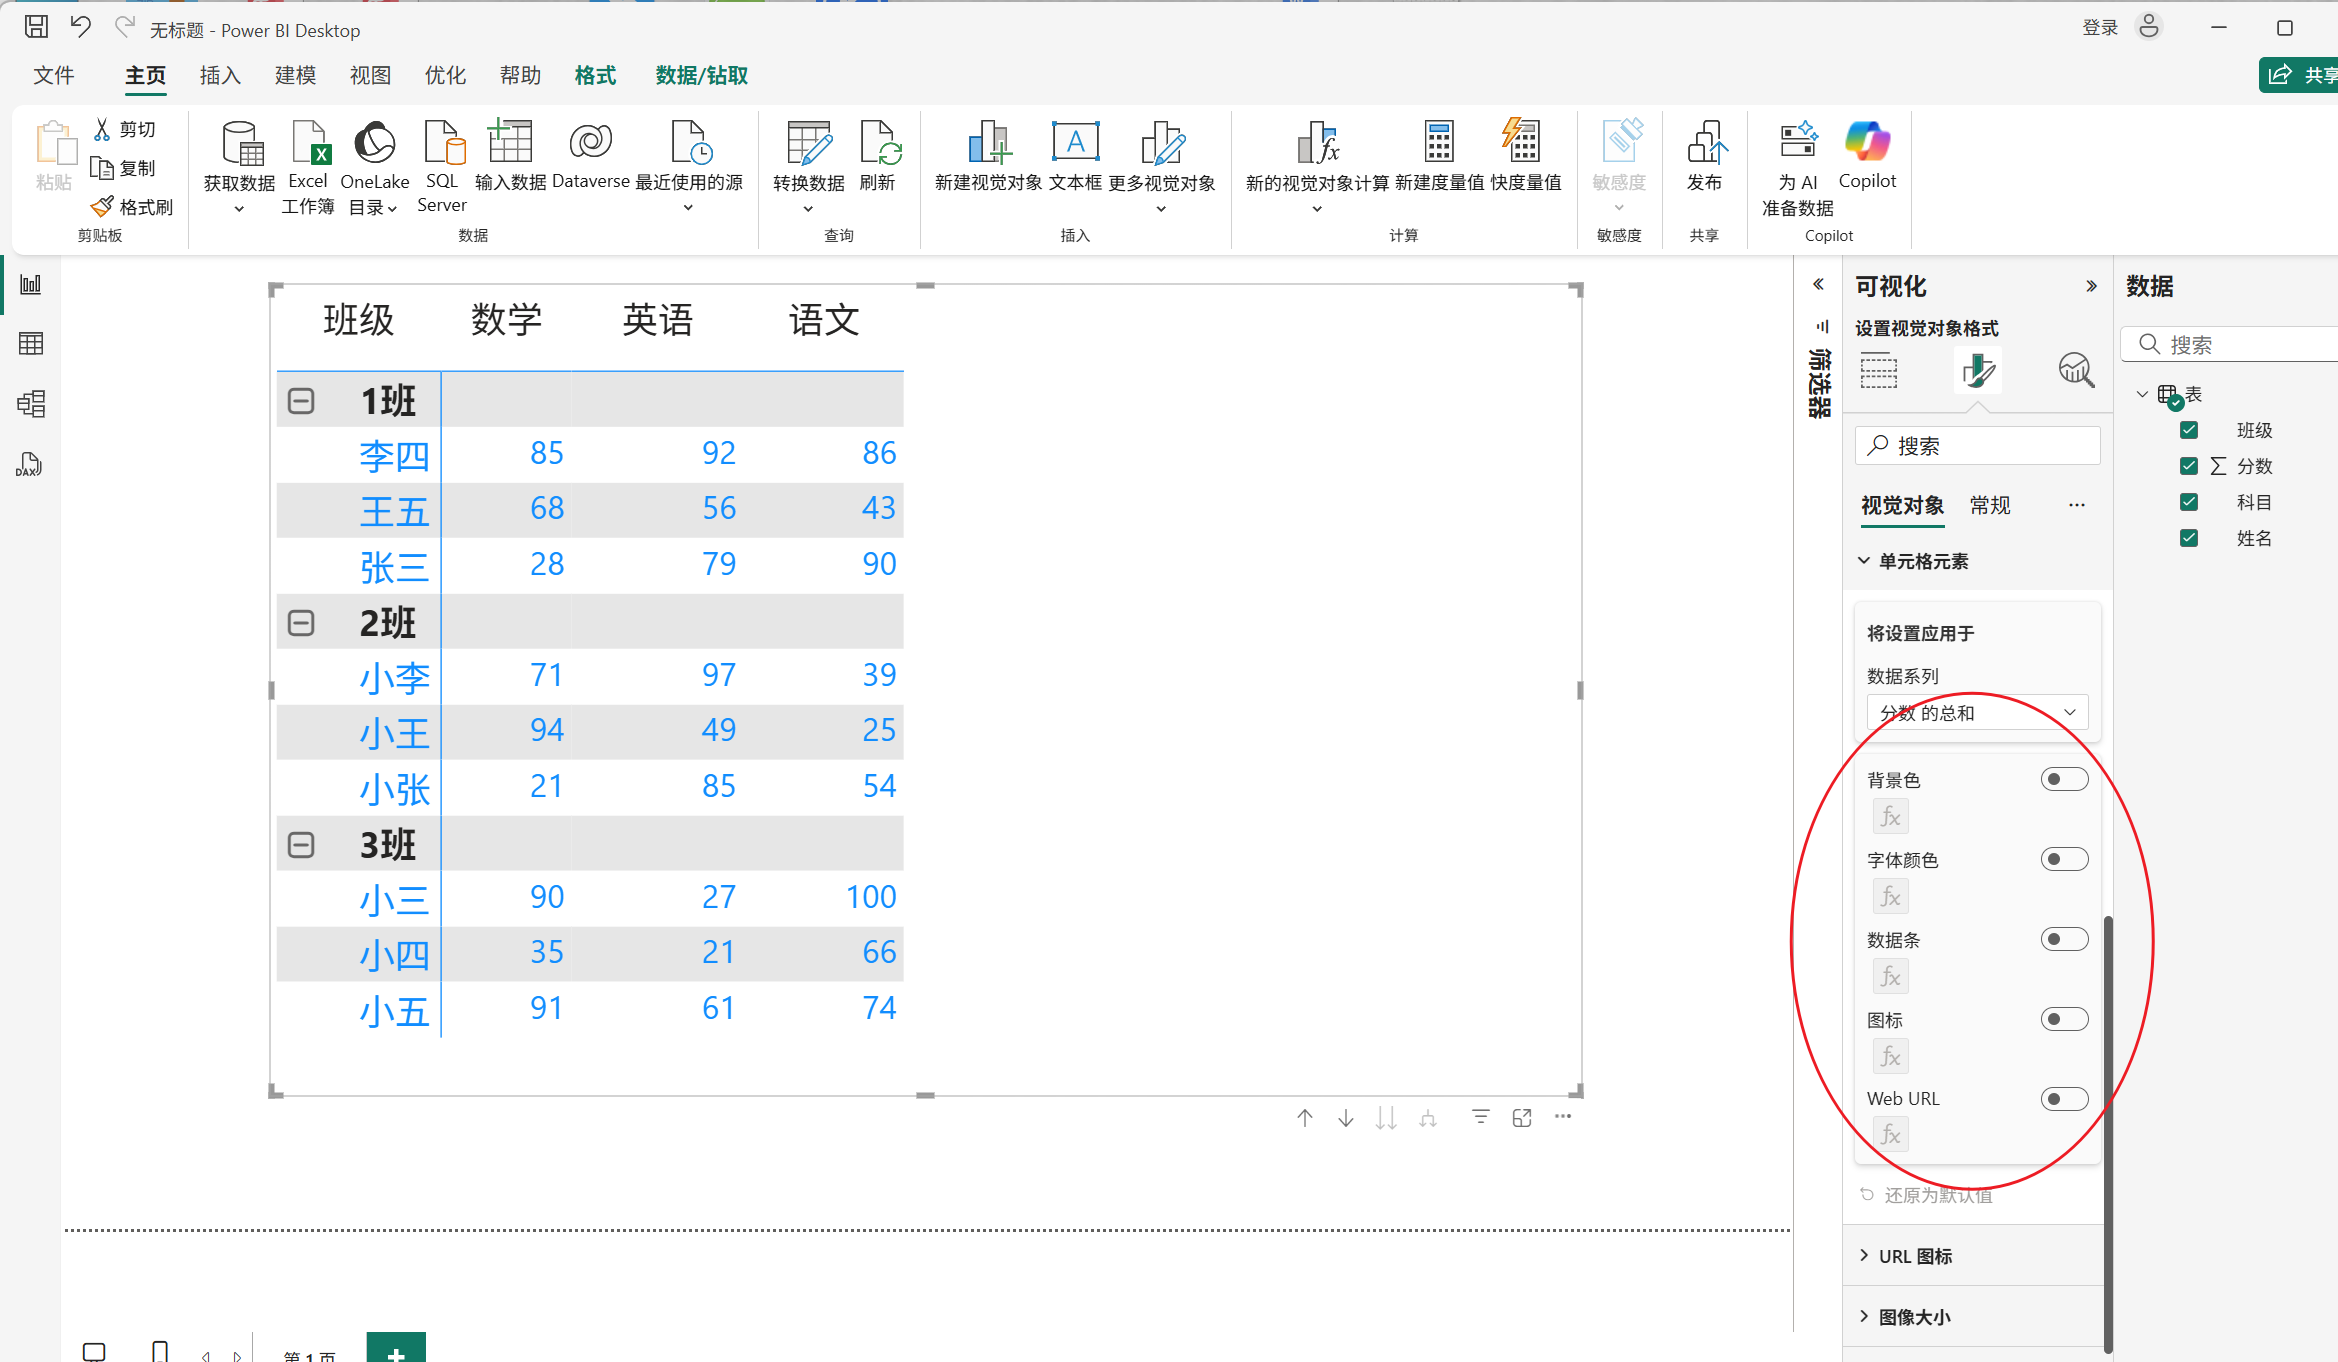Click the 格式刷 format painter button
The width and height of the screenshot is (2338, 1362).
(132, 207)
